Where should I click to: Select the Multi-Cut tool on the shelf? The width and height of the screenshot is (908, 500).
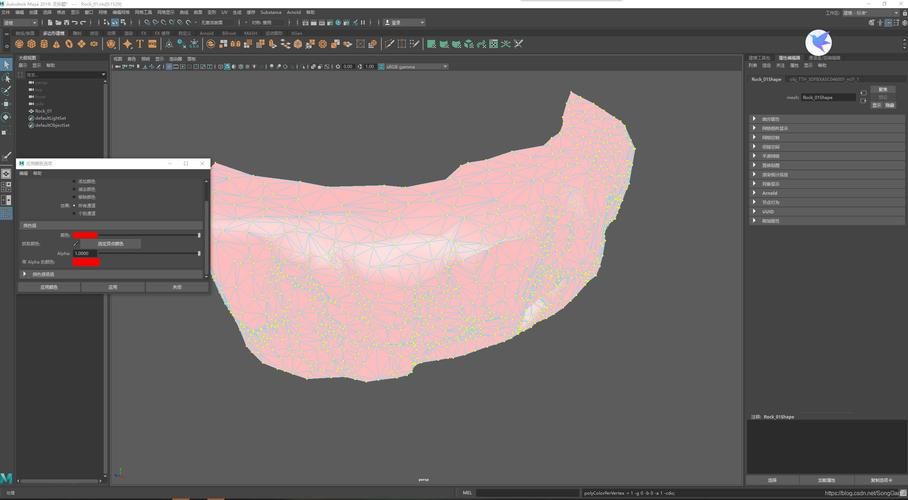pyautogui.click(x=390, y=44)
